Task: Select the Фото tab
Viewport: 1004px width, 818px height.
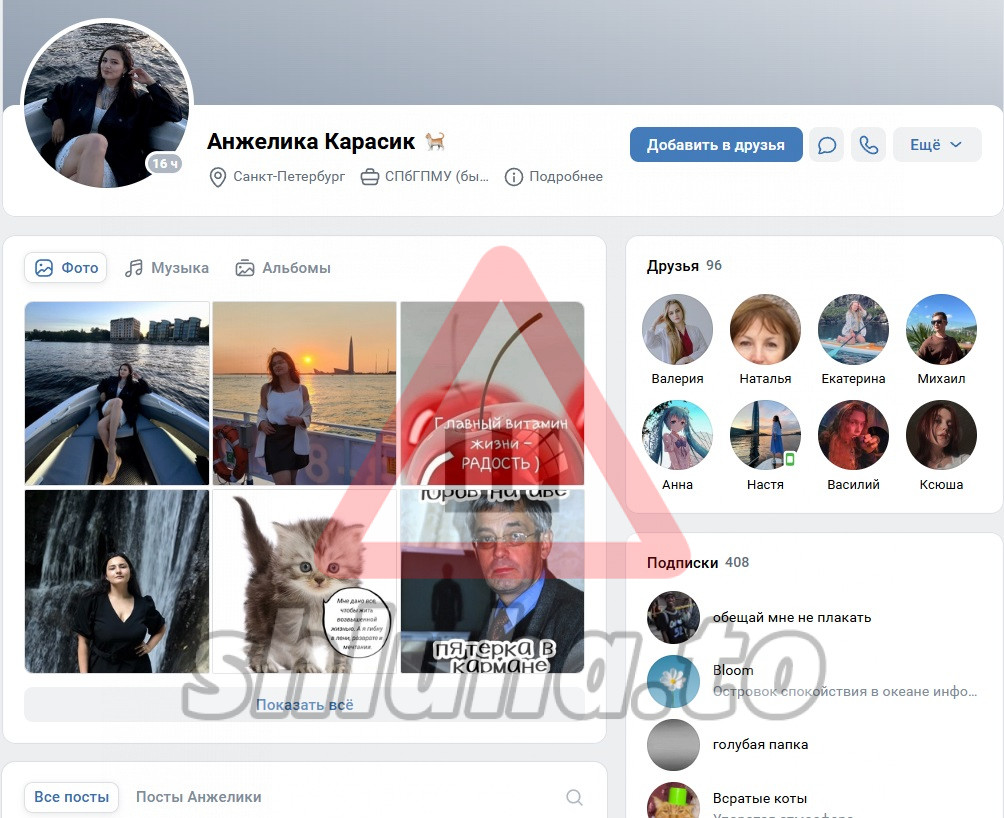Action: [x=66, y=268]
